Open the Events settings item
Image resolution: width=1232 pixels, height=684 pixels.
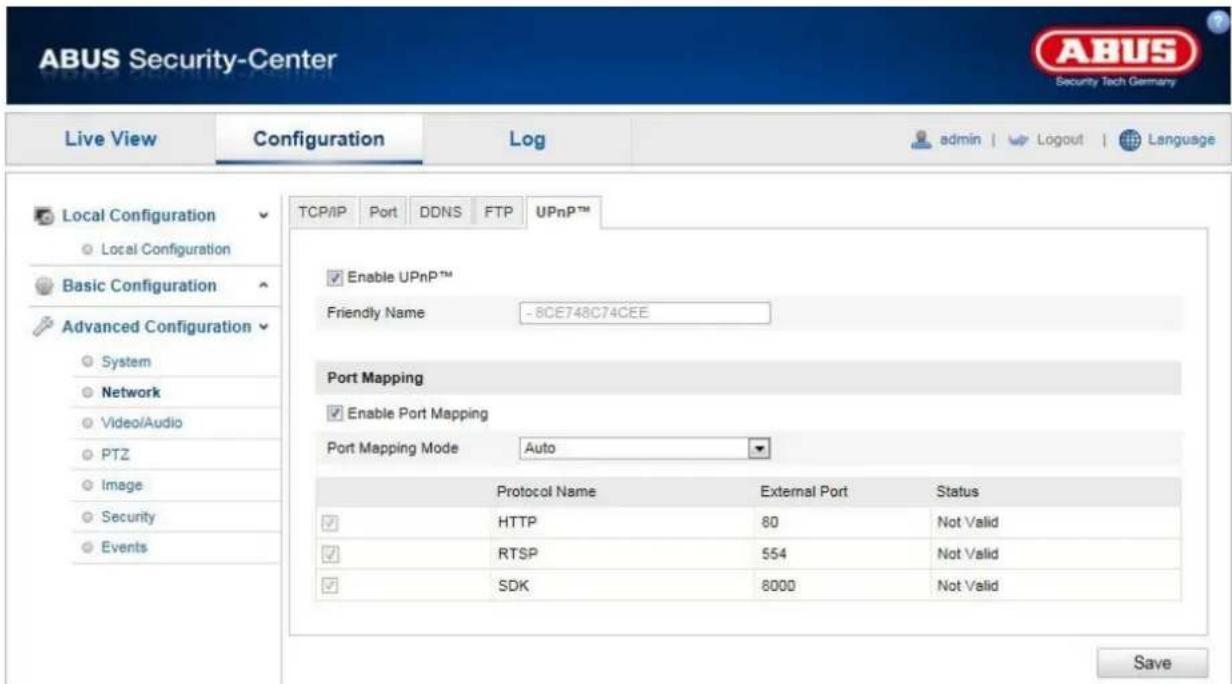[126, 547]
